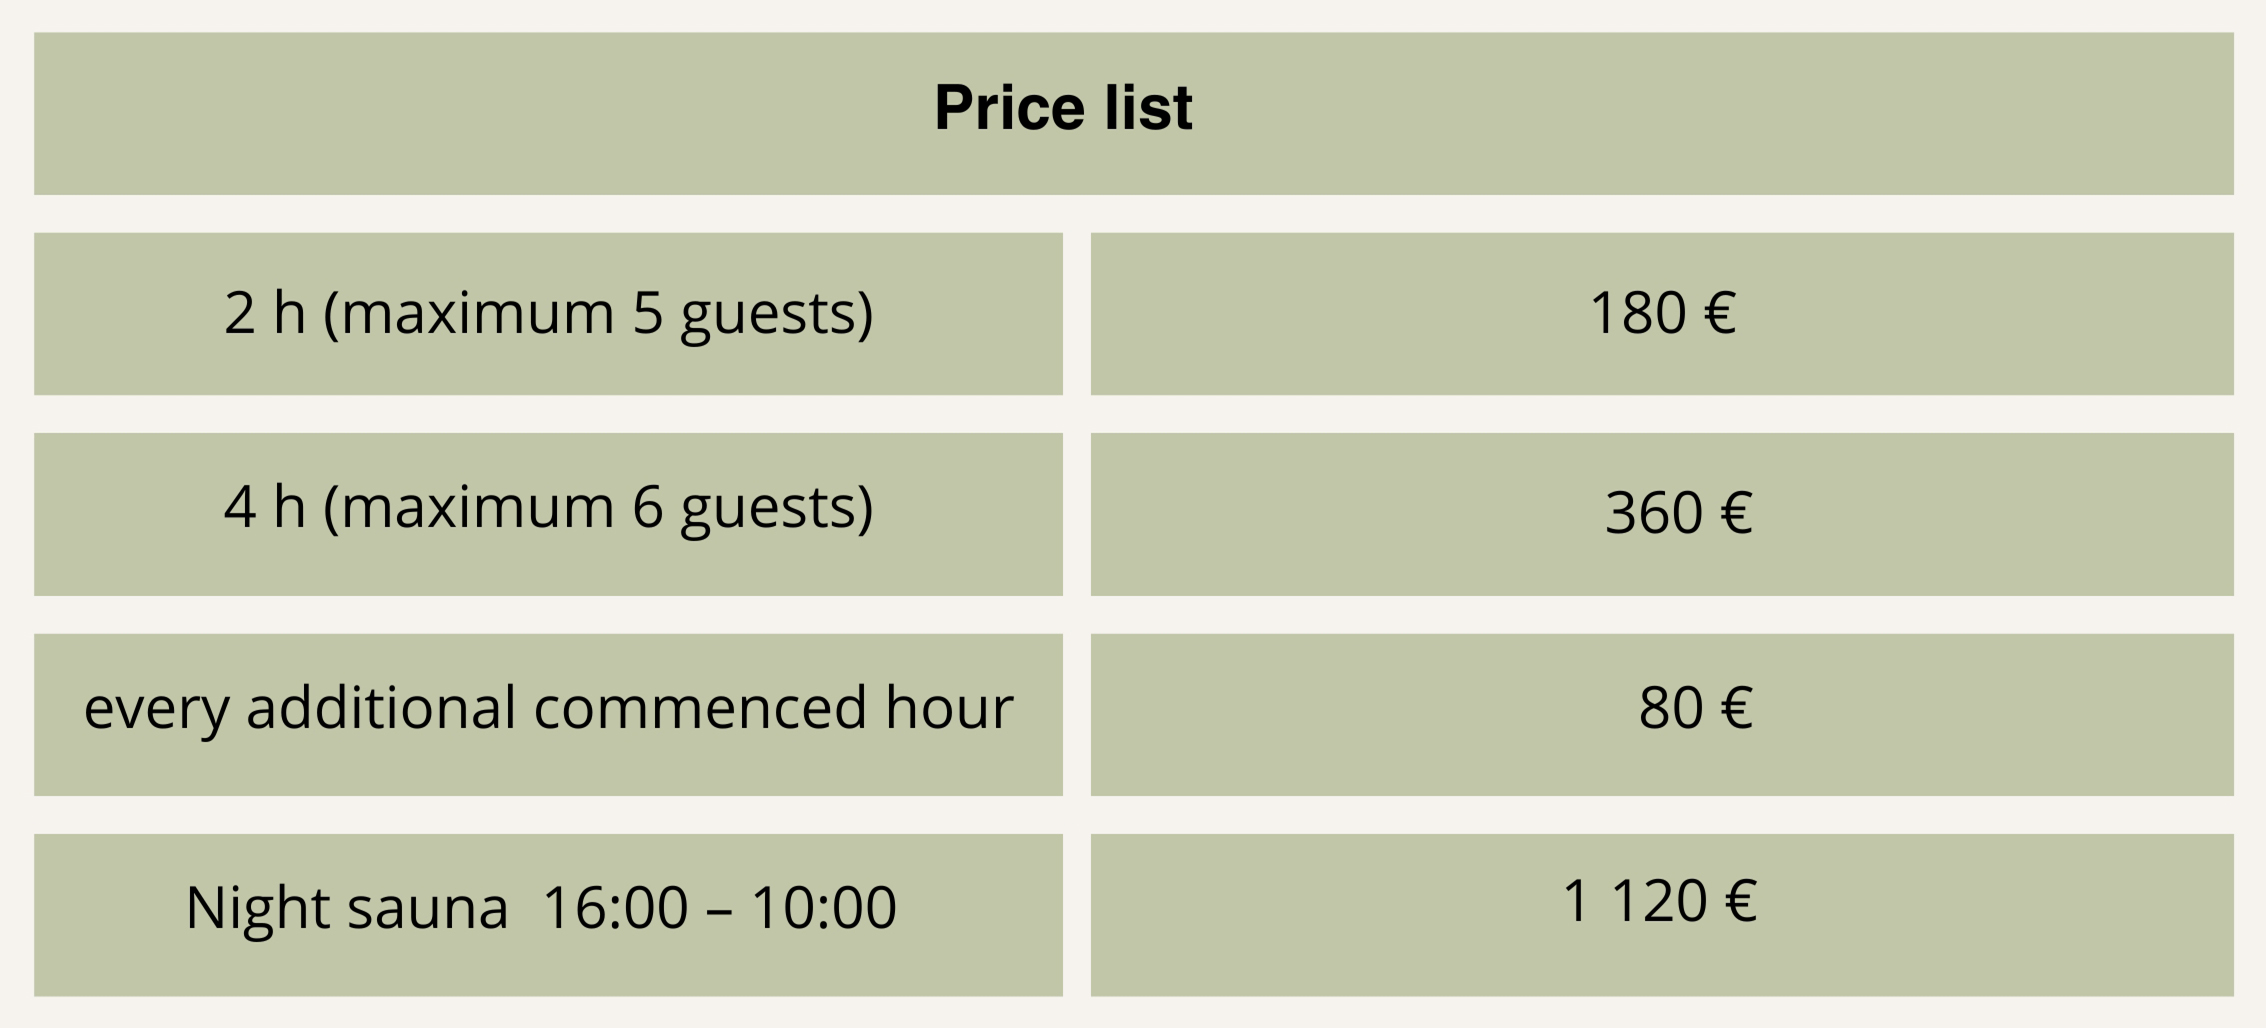Select the 360 € price cell
This screenshot has width=2266, height=1028.
[1677, 513]
